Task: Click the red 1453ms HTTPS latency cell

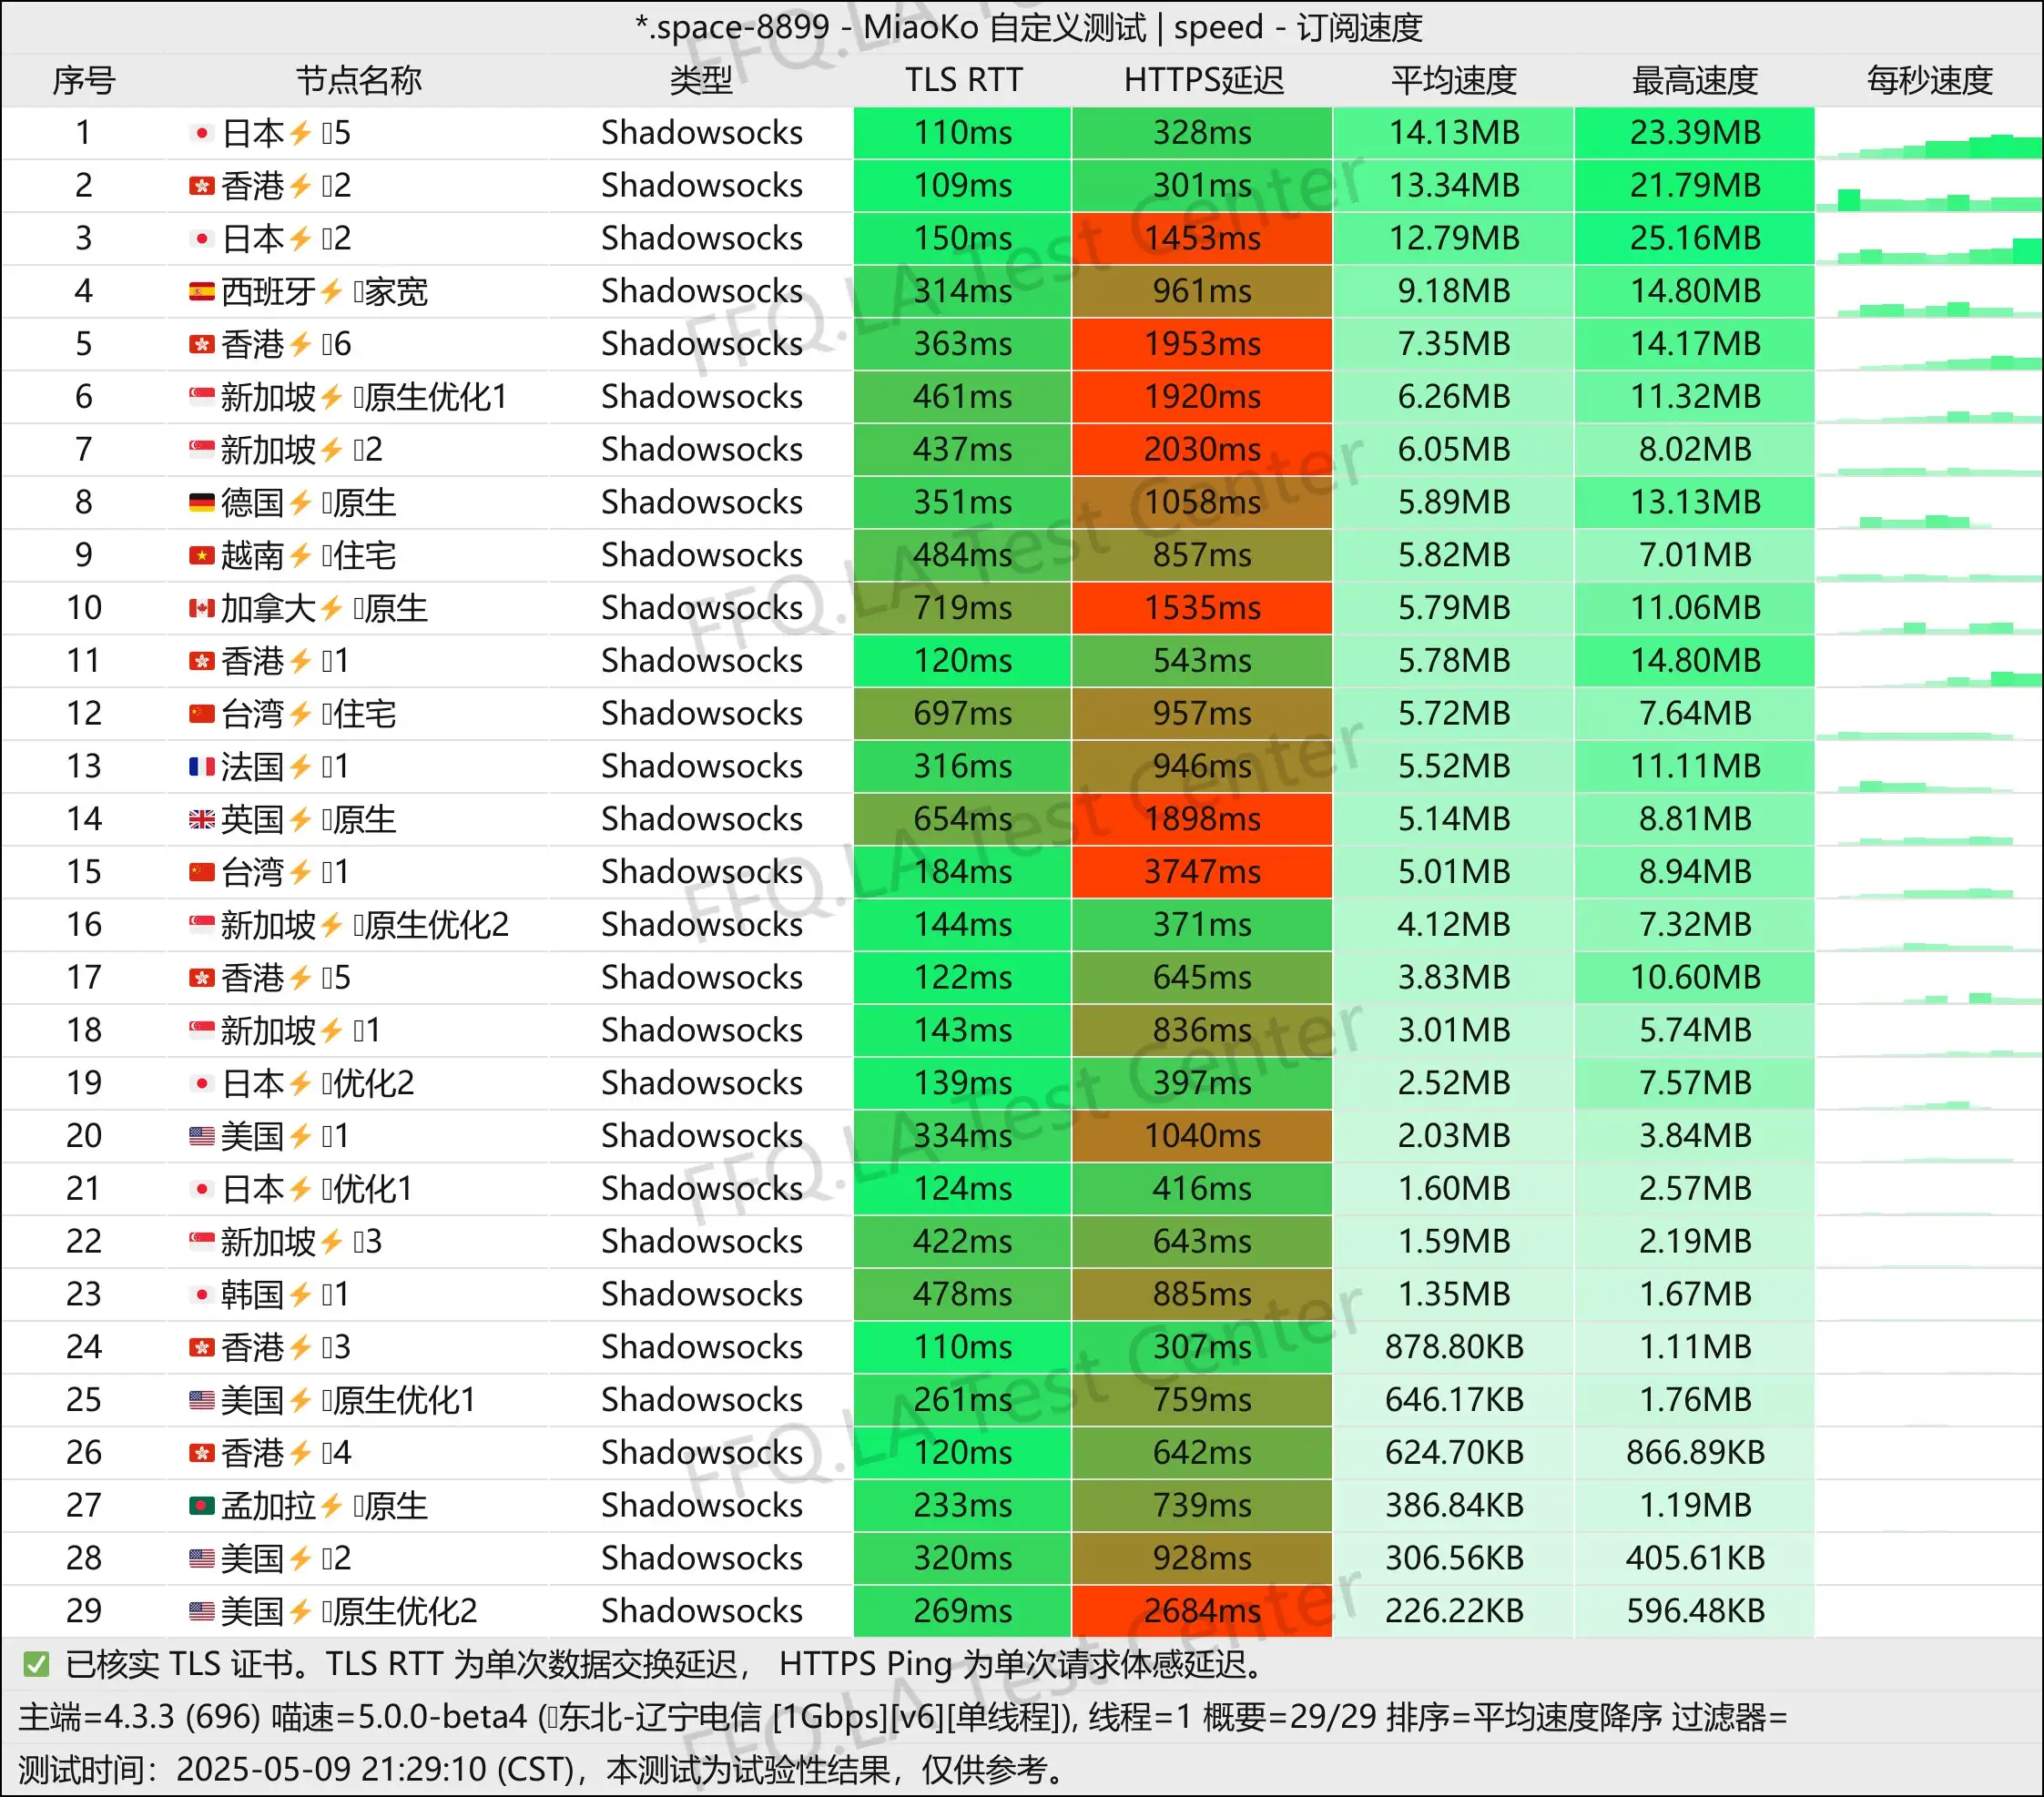Action: [x=1202, y=239]
